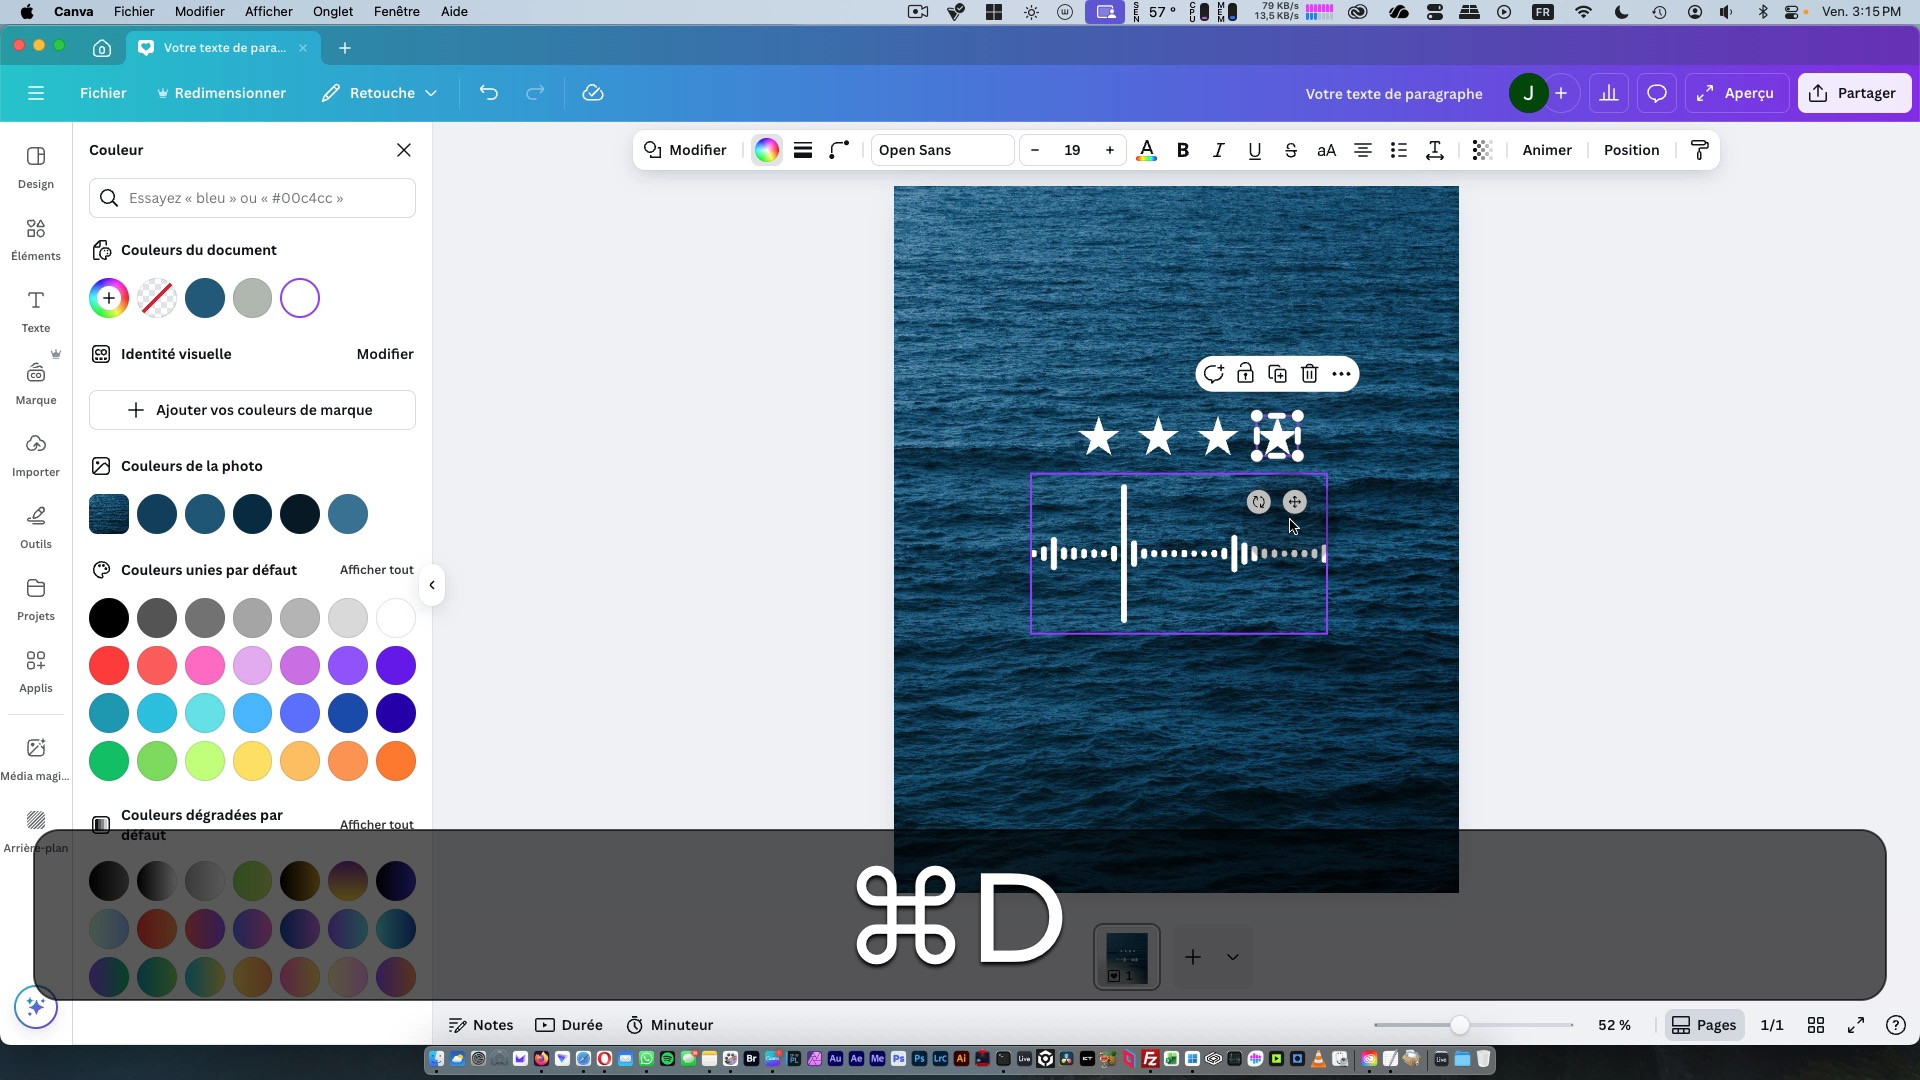
Task: Open the transparency checkerboard icon
Action: click(1482, 150)
